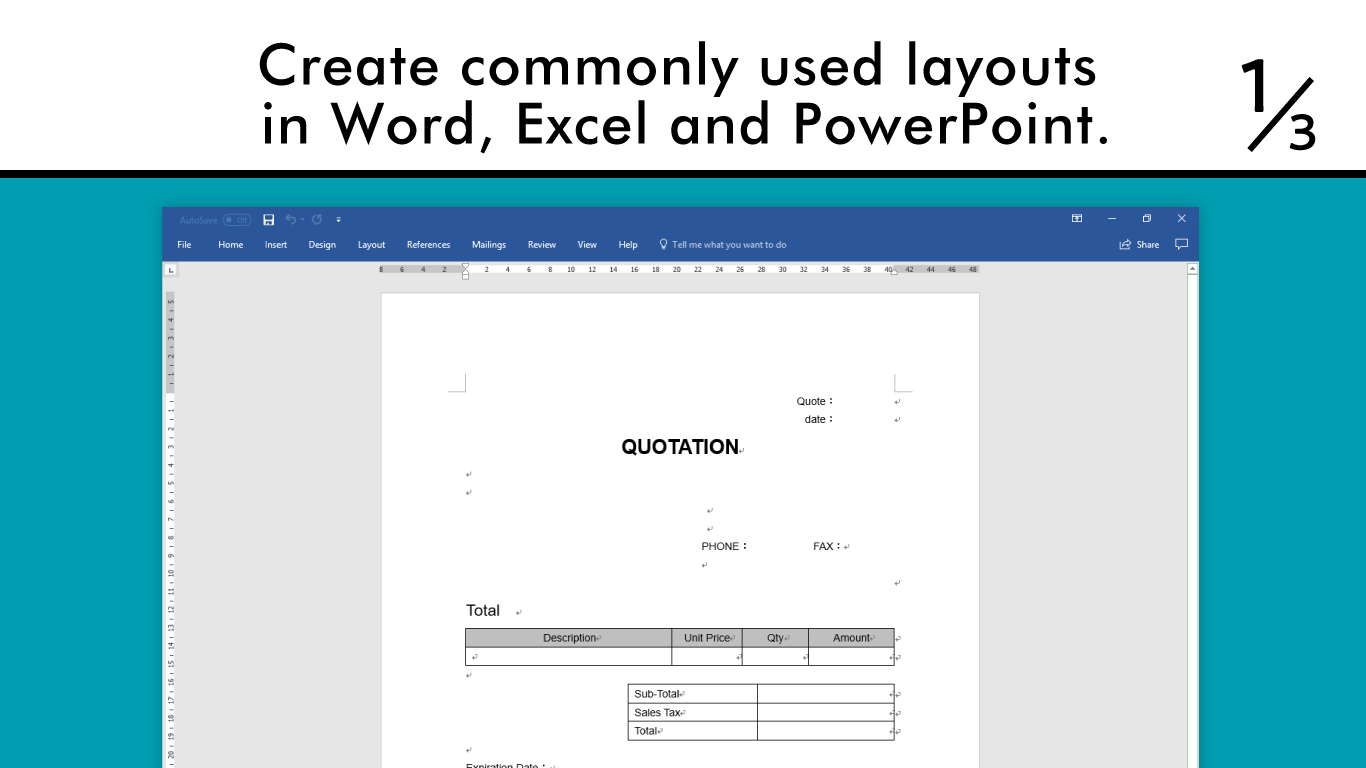Viewport: 1366px width, 768px height.
Task: Click the 'PHONE：' text
Action: pyautogui.click(x=725, y=546)
